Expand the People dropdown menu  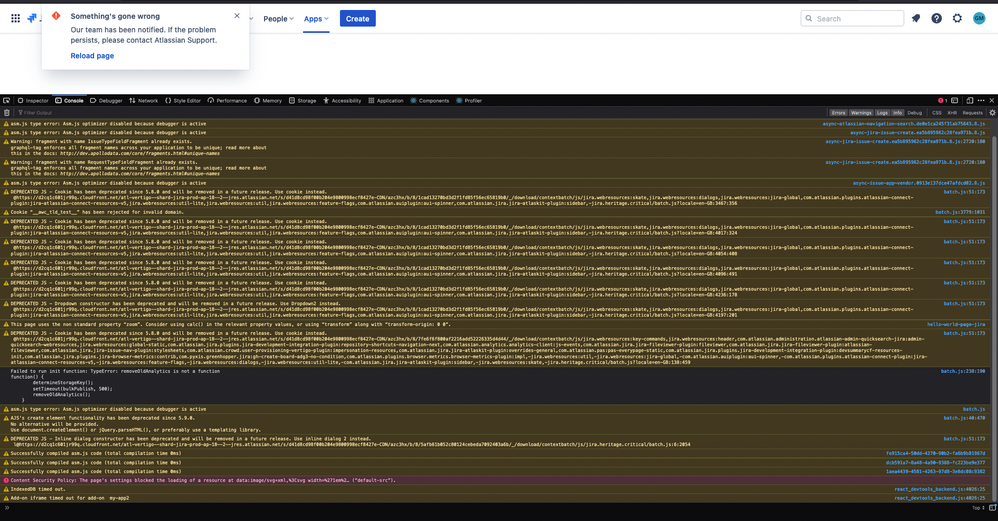[278, 18]
